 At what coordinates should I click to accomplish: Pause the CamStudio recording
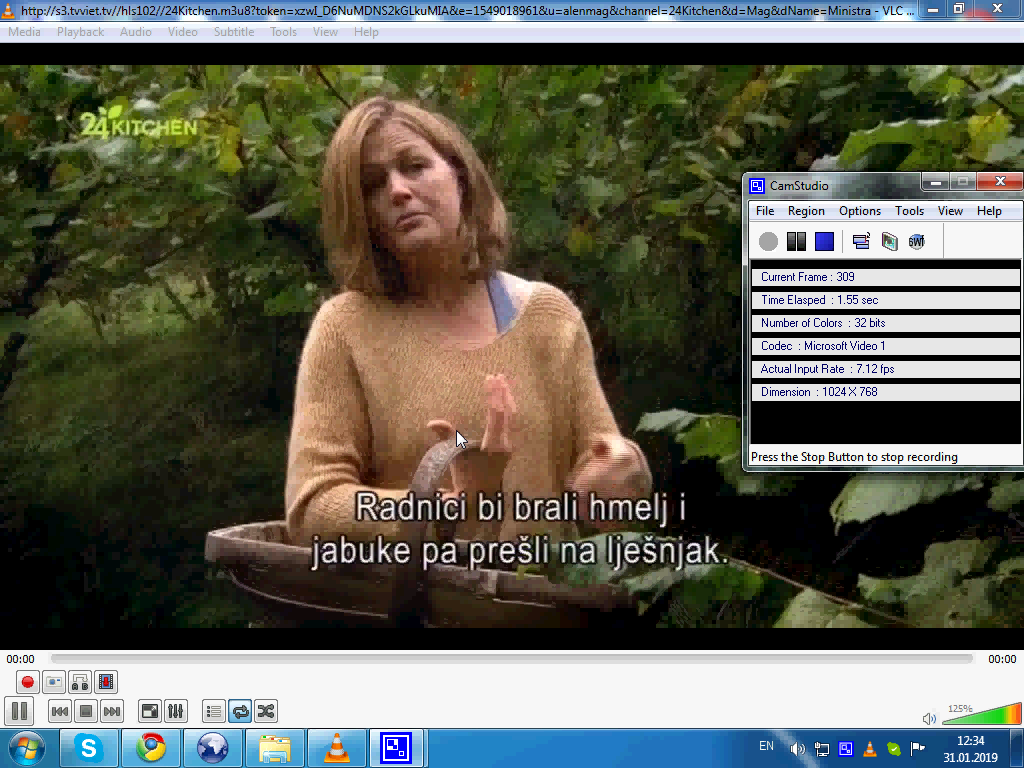tap(796, 241)
